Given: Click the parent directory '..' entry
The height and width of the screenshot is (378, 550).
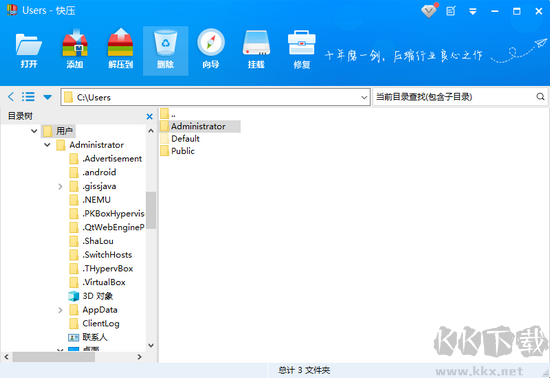Looking at the screenshot, I should pyautogui.click(x=168, y=114).
